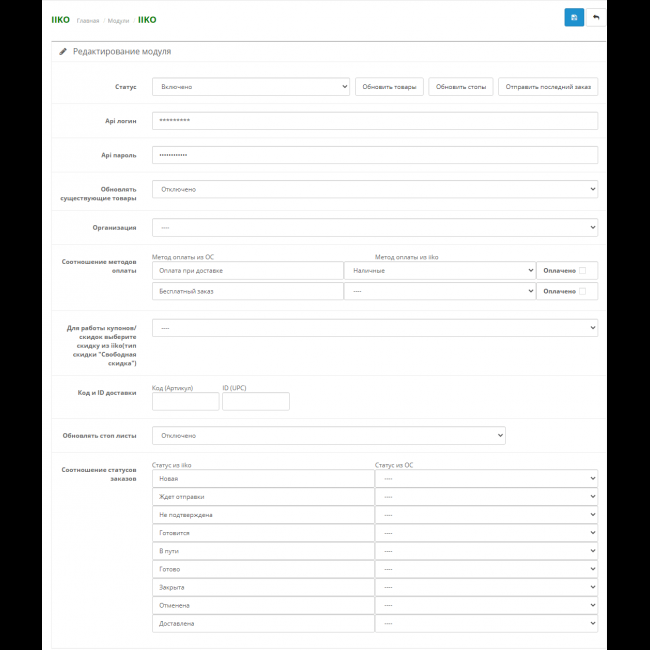Select the ID (UPC) input field
The width and height of the screenshot is (650, 650).
click(x=255, y=401)
